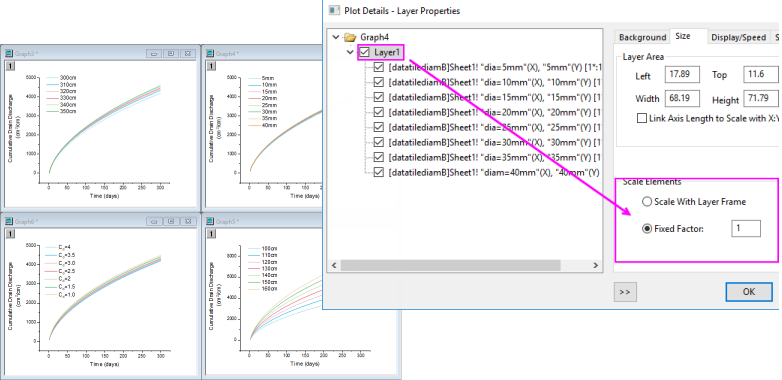This screenshot has height=380, width=782.
Task: Click the Graph3 window title icon
Action: tap(9, 53)
